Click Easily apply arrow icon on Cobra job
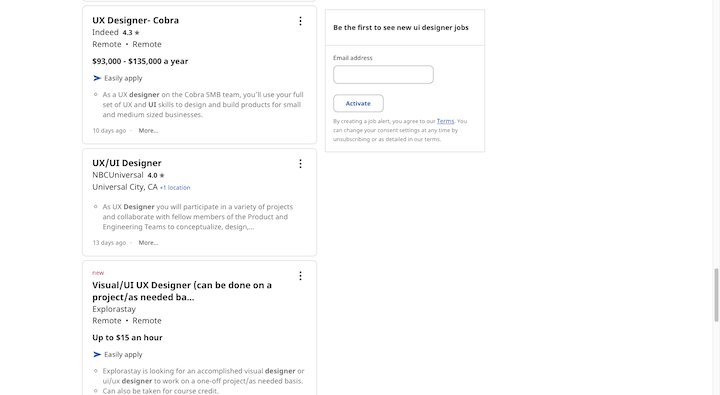This screenshot has height=395, width=720. (x=97, y=78)
